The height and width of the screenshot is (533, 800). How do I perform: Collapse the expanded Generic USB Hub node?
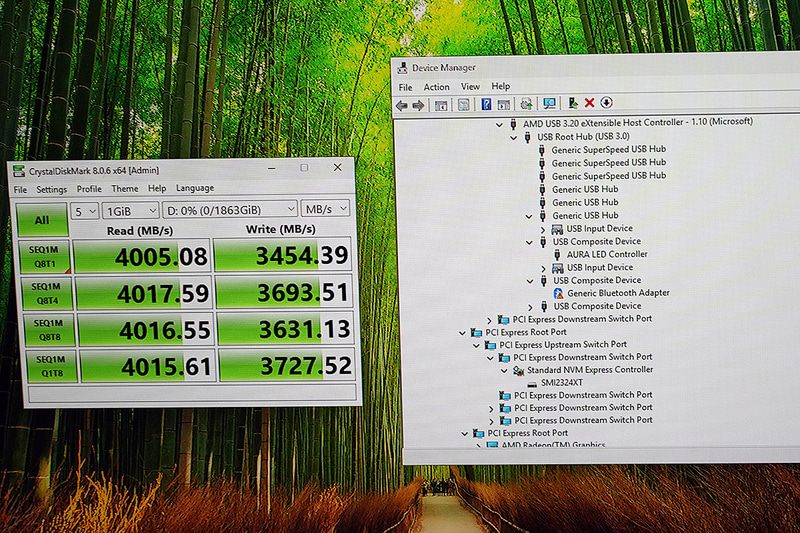coord(529,217)
